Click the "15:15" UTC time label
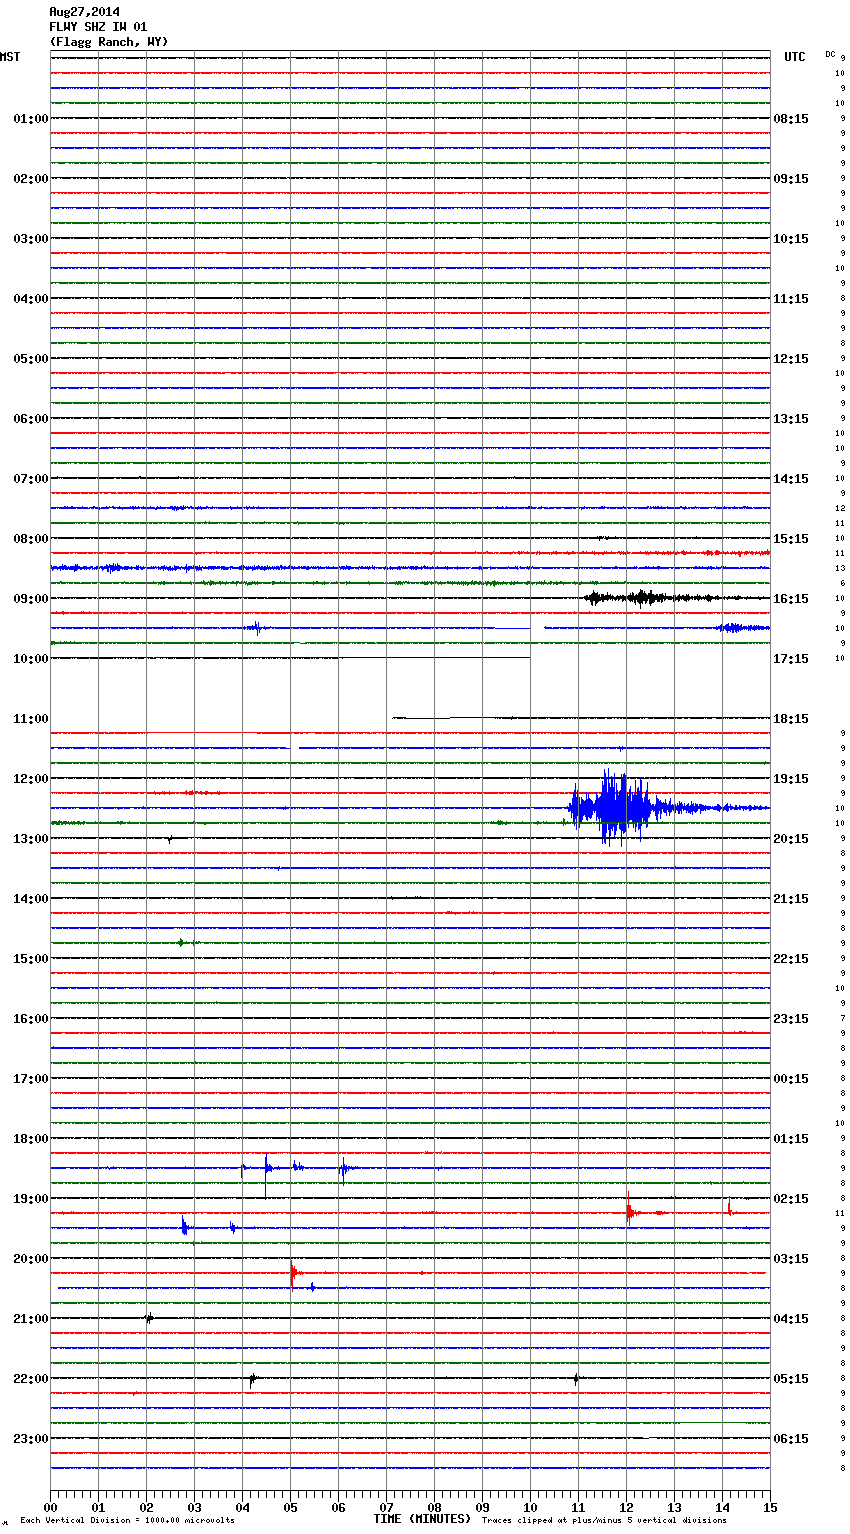 (791, 539)
